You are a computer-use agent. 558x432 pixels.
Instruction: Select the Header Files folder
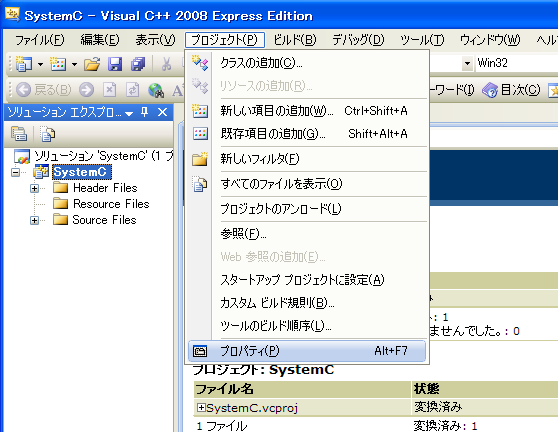tap(105, 188)
